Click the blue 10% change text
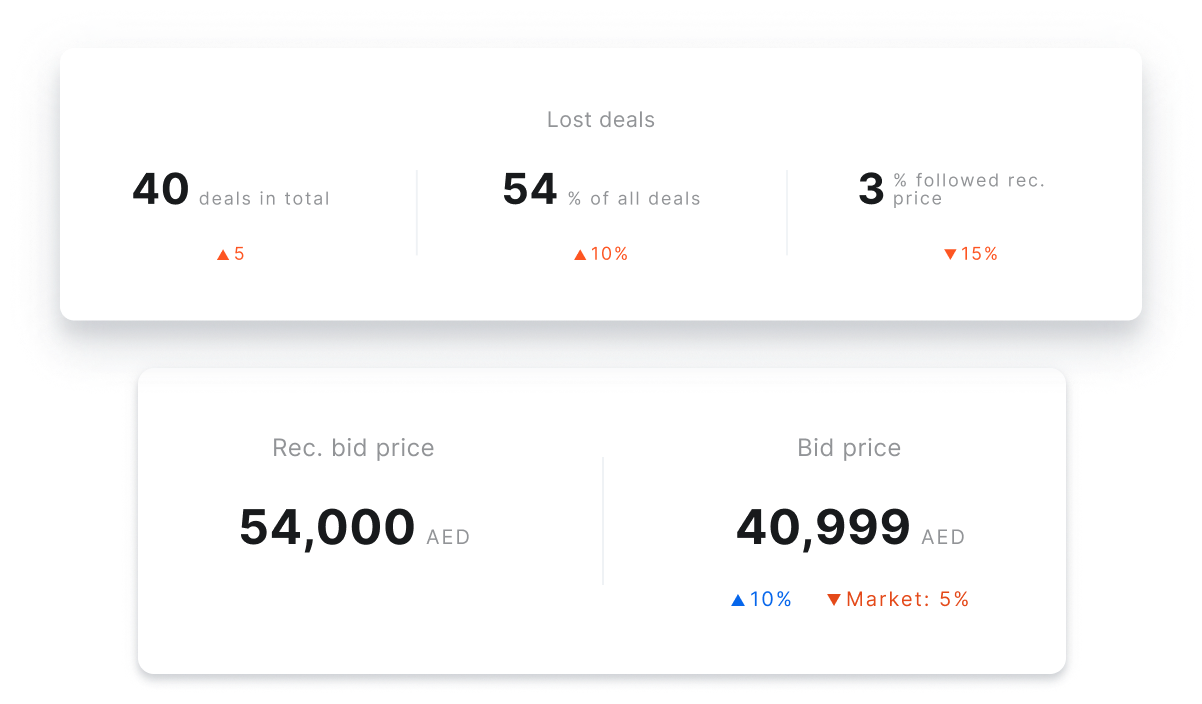The height and width of the screenshot is (704, 1202). [x=771, y=600]
